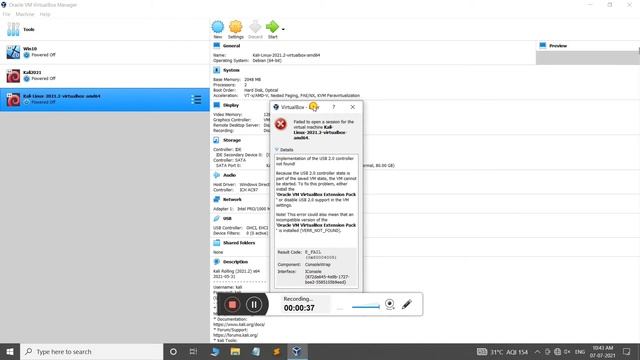Toggle the webcam icon in recorder bar
The image size is (640, 360).
[x=390, y=304]
